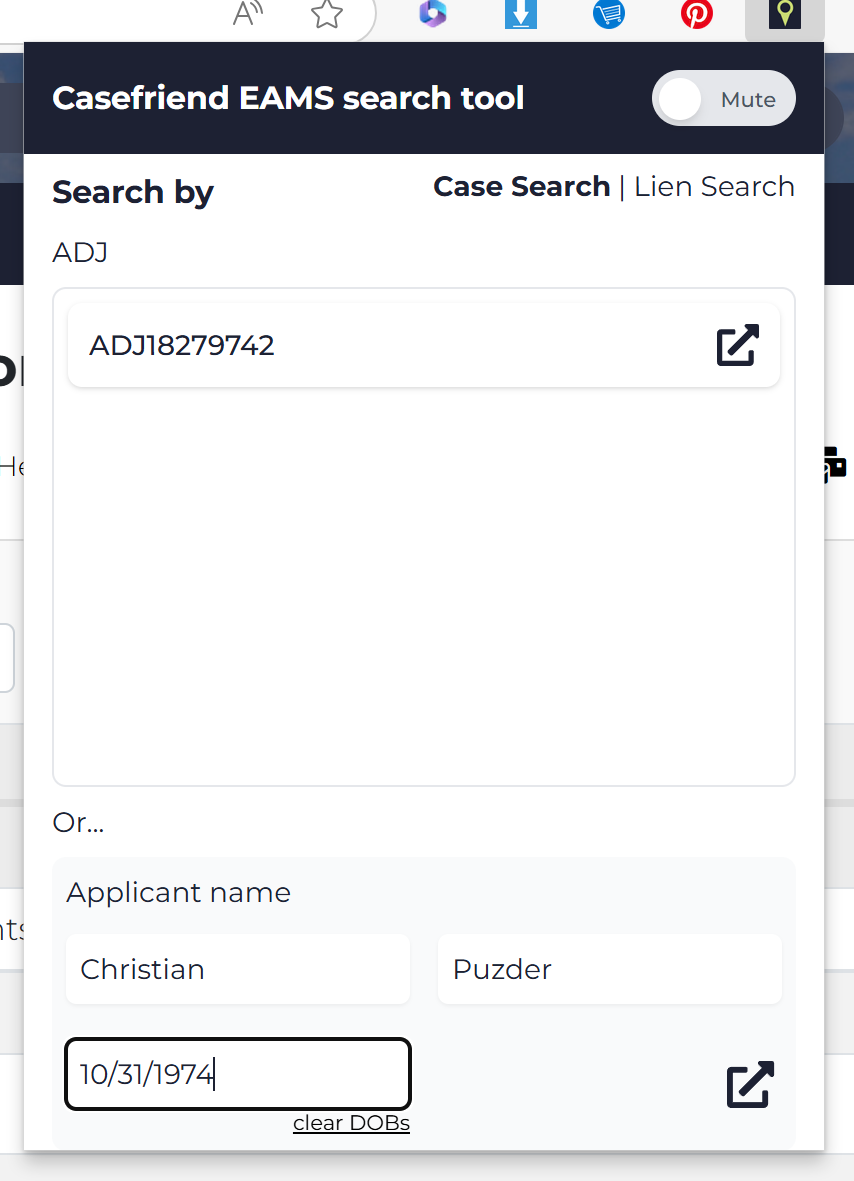
Task: Click the print icon behind the popup
Action: (836, 465)
